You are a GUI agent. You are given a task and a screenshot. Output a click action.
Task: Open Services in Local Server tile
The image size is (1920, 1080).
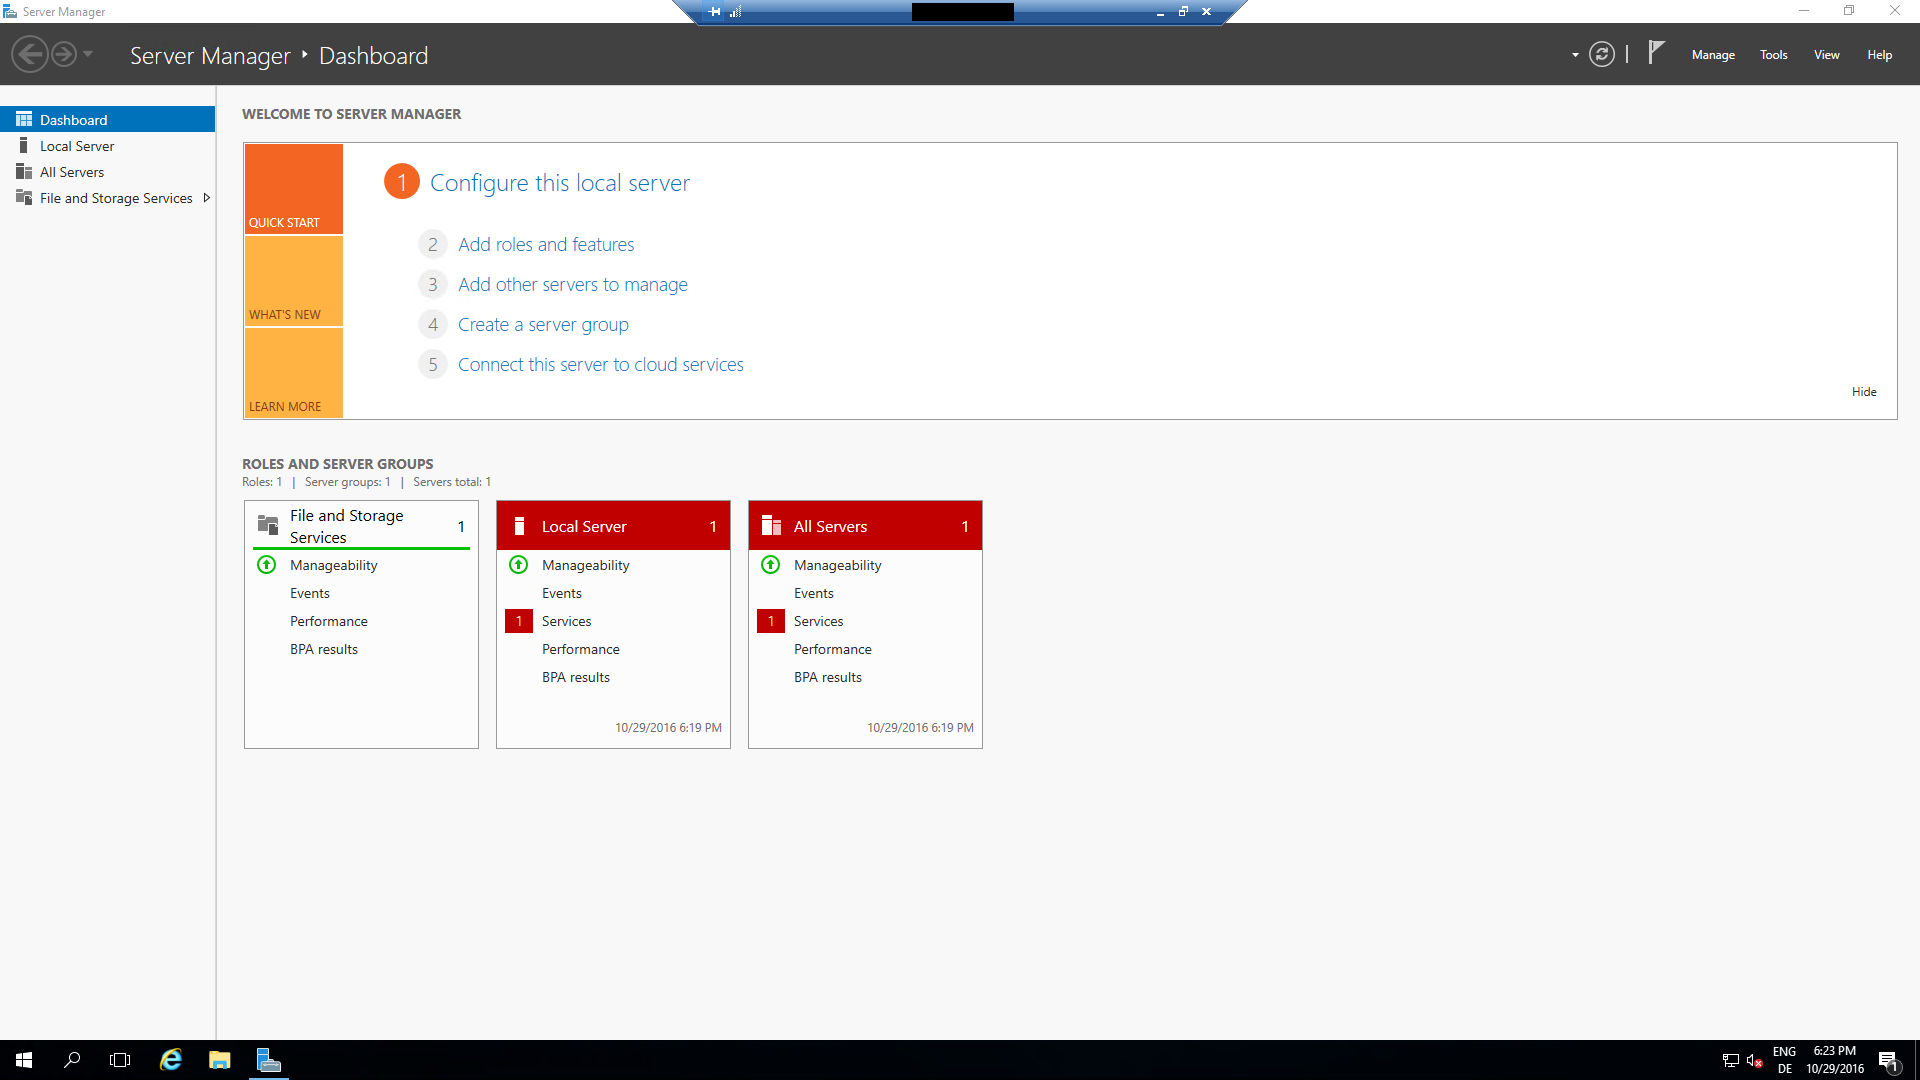[x=567, y=621]
